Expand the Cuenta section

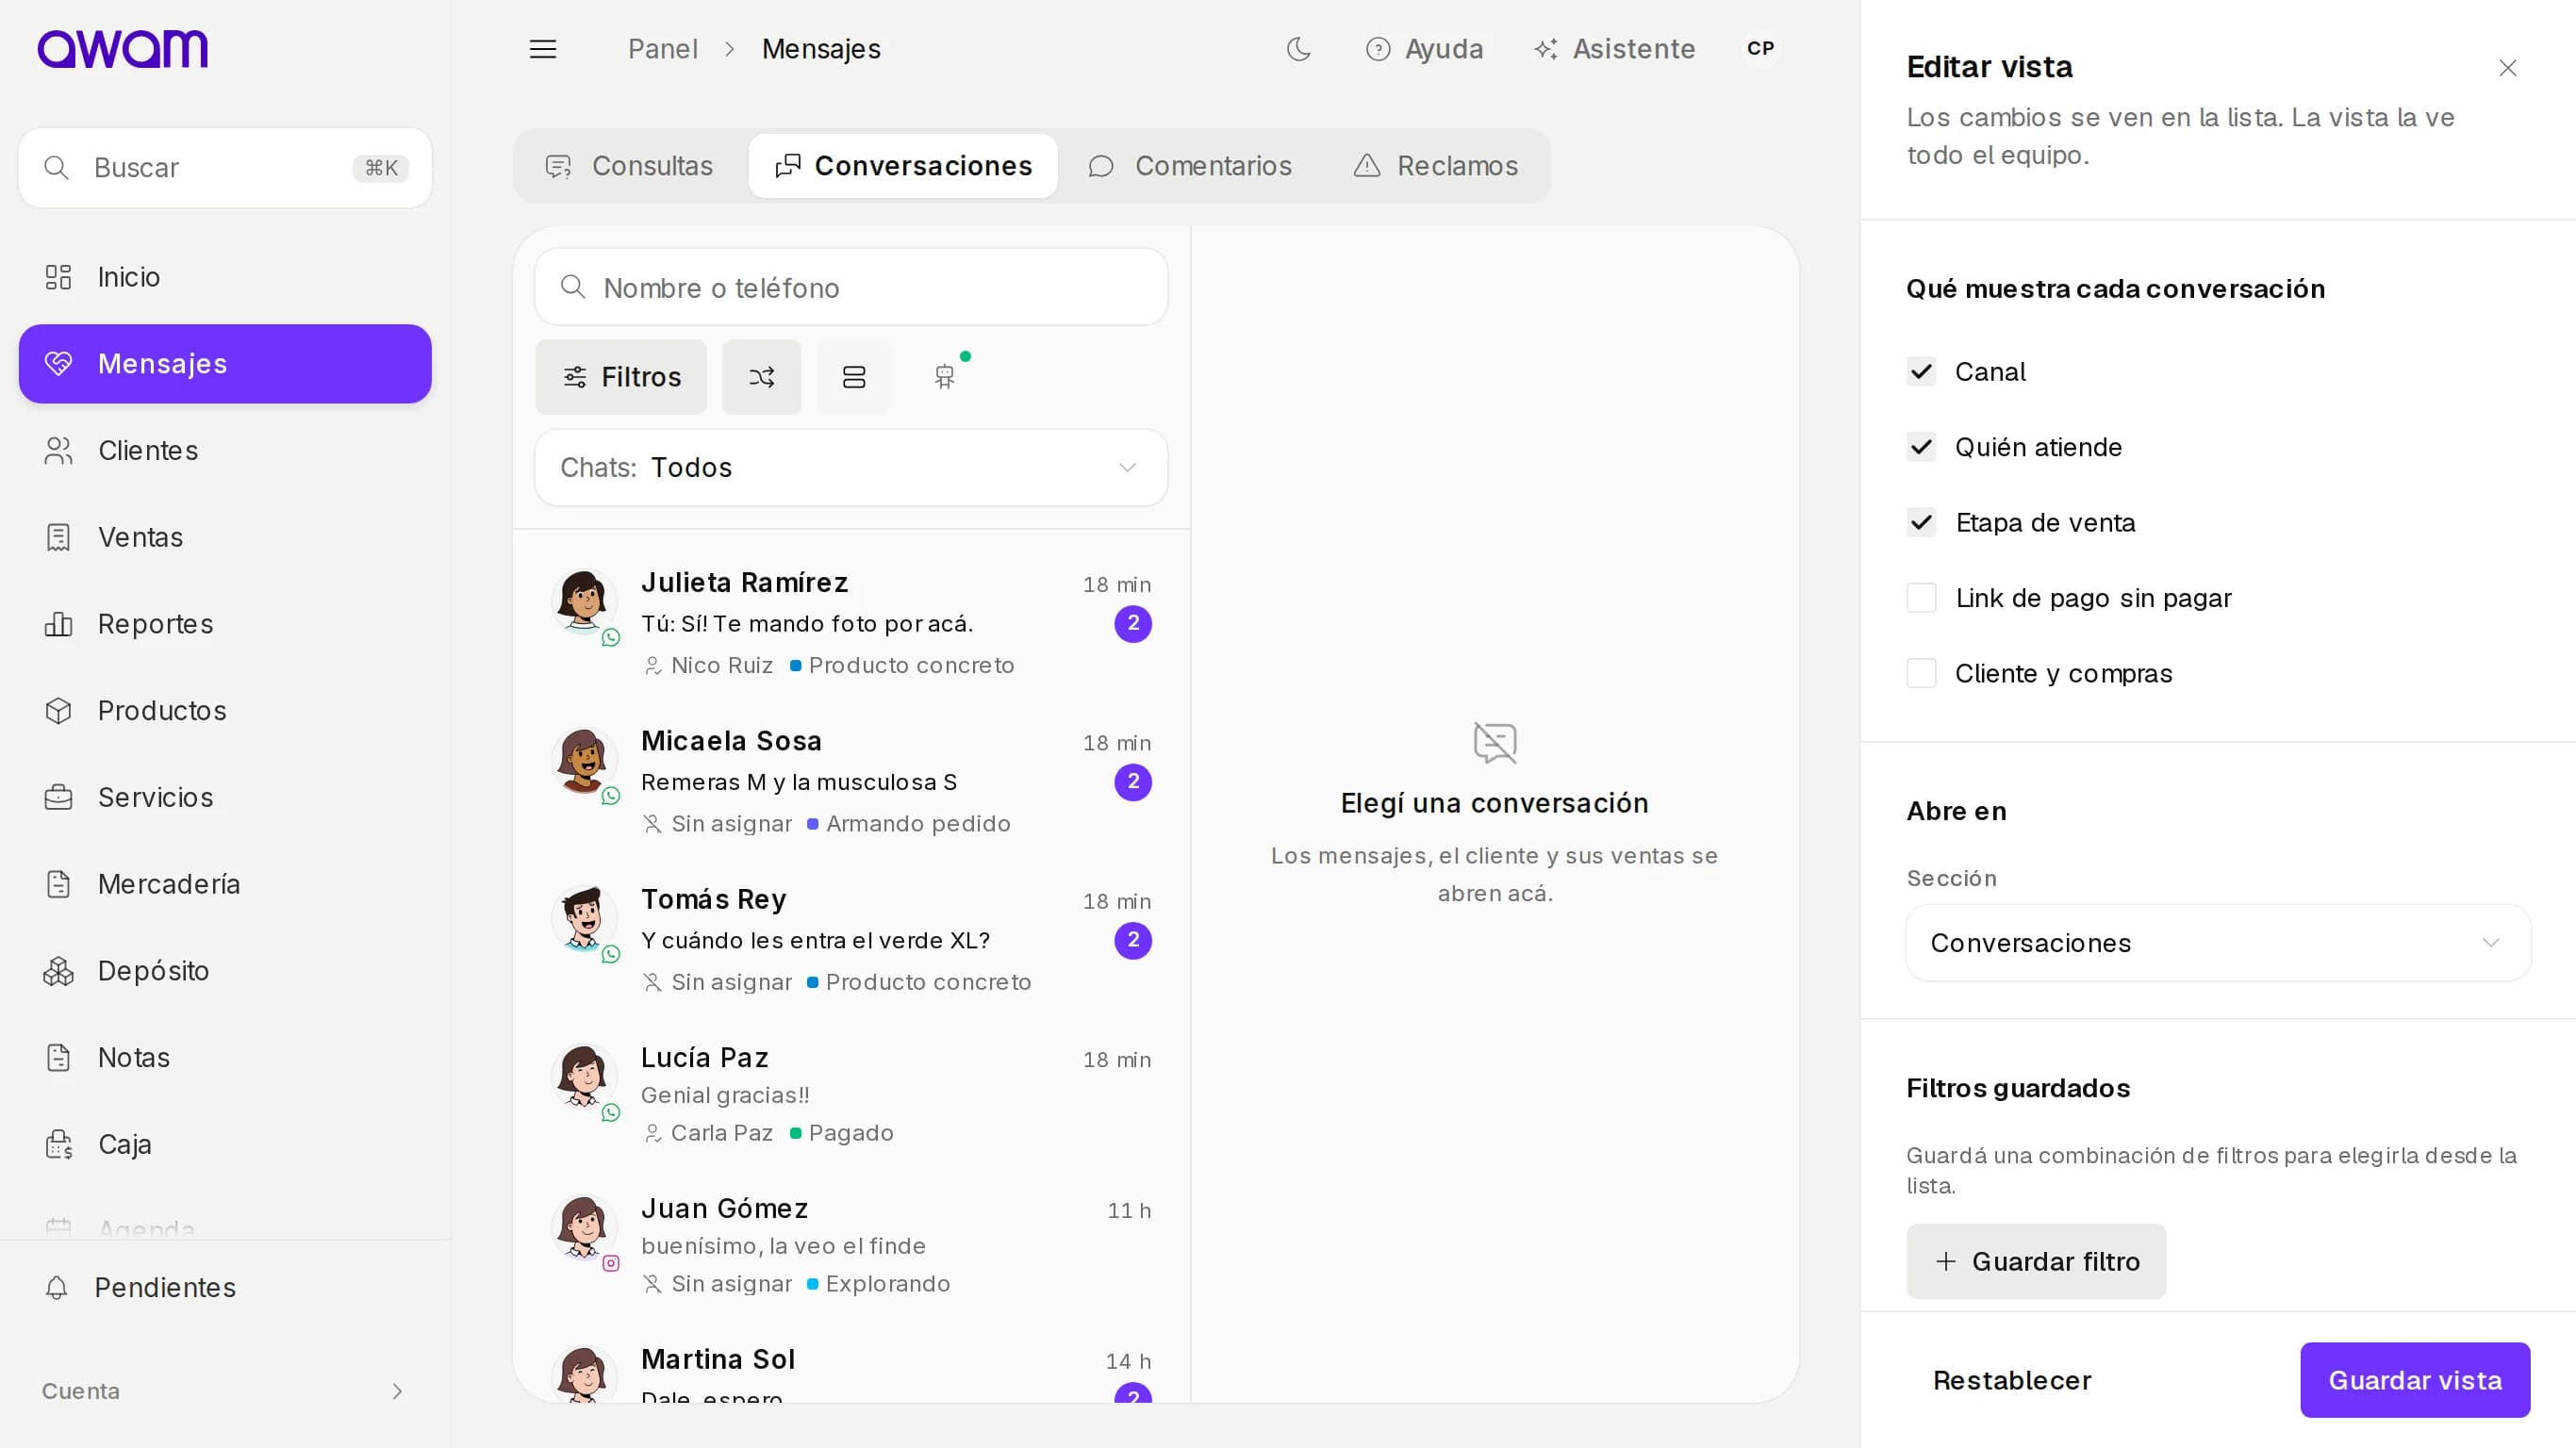coord(223,1391)
